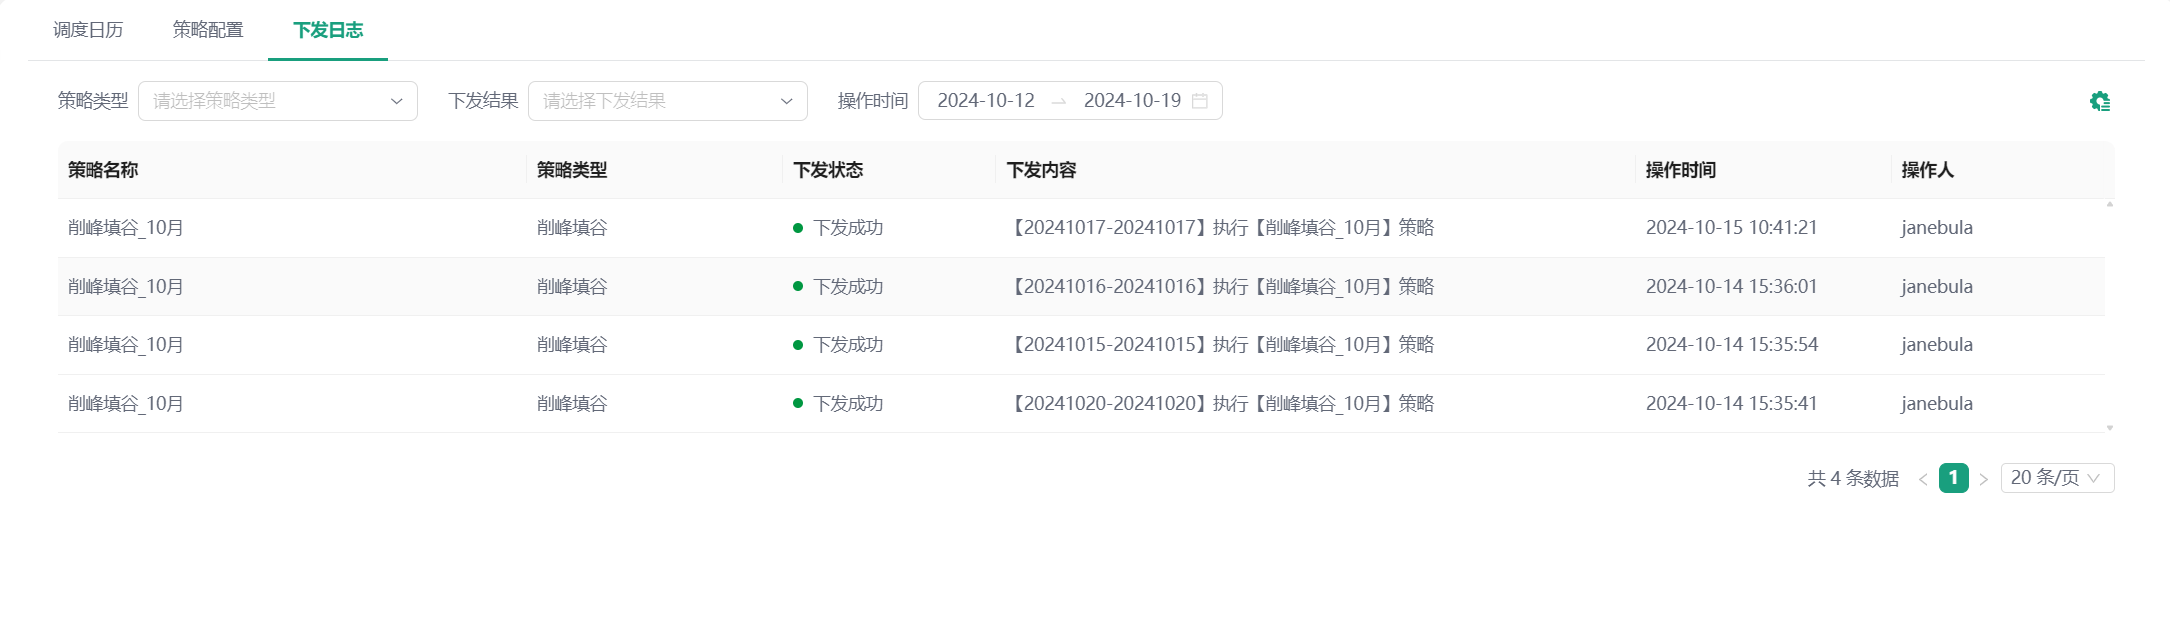
Task: Click the calendar icon in date range
Action: 1200,101
